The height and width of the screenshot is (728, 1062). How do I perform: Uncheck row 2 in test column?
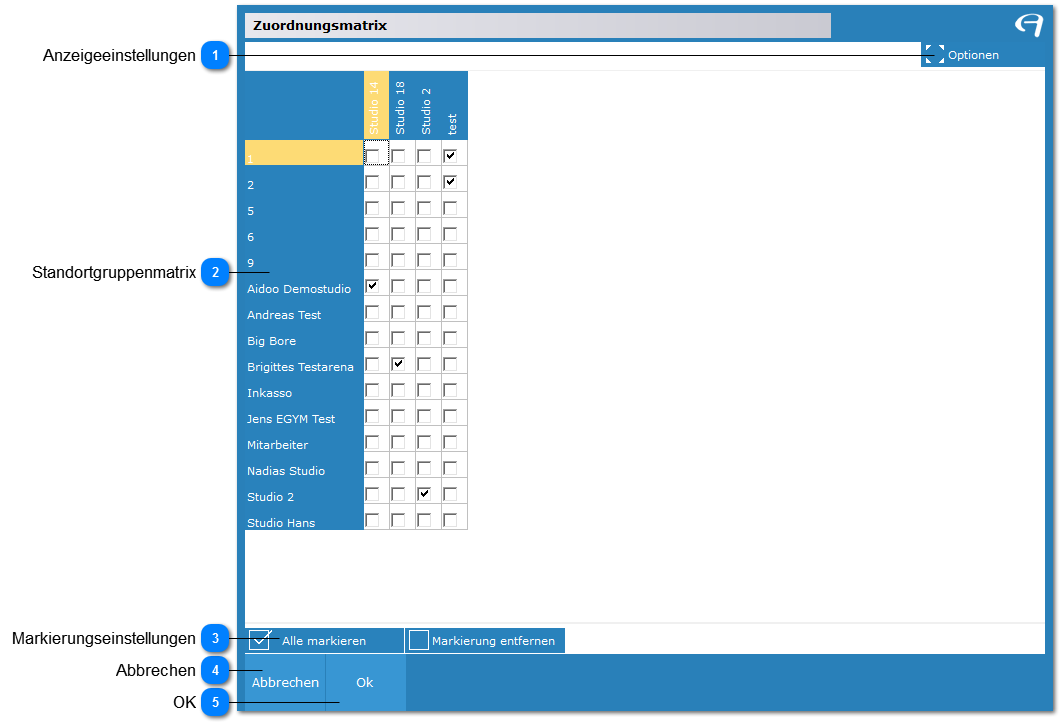click(450, 181)
